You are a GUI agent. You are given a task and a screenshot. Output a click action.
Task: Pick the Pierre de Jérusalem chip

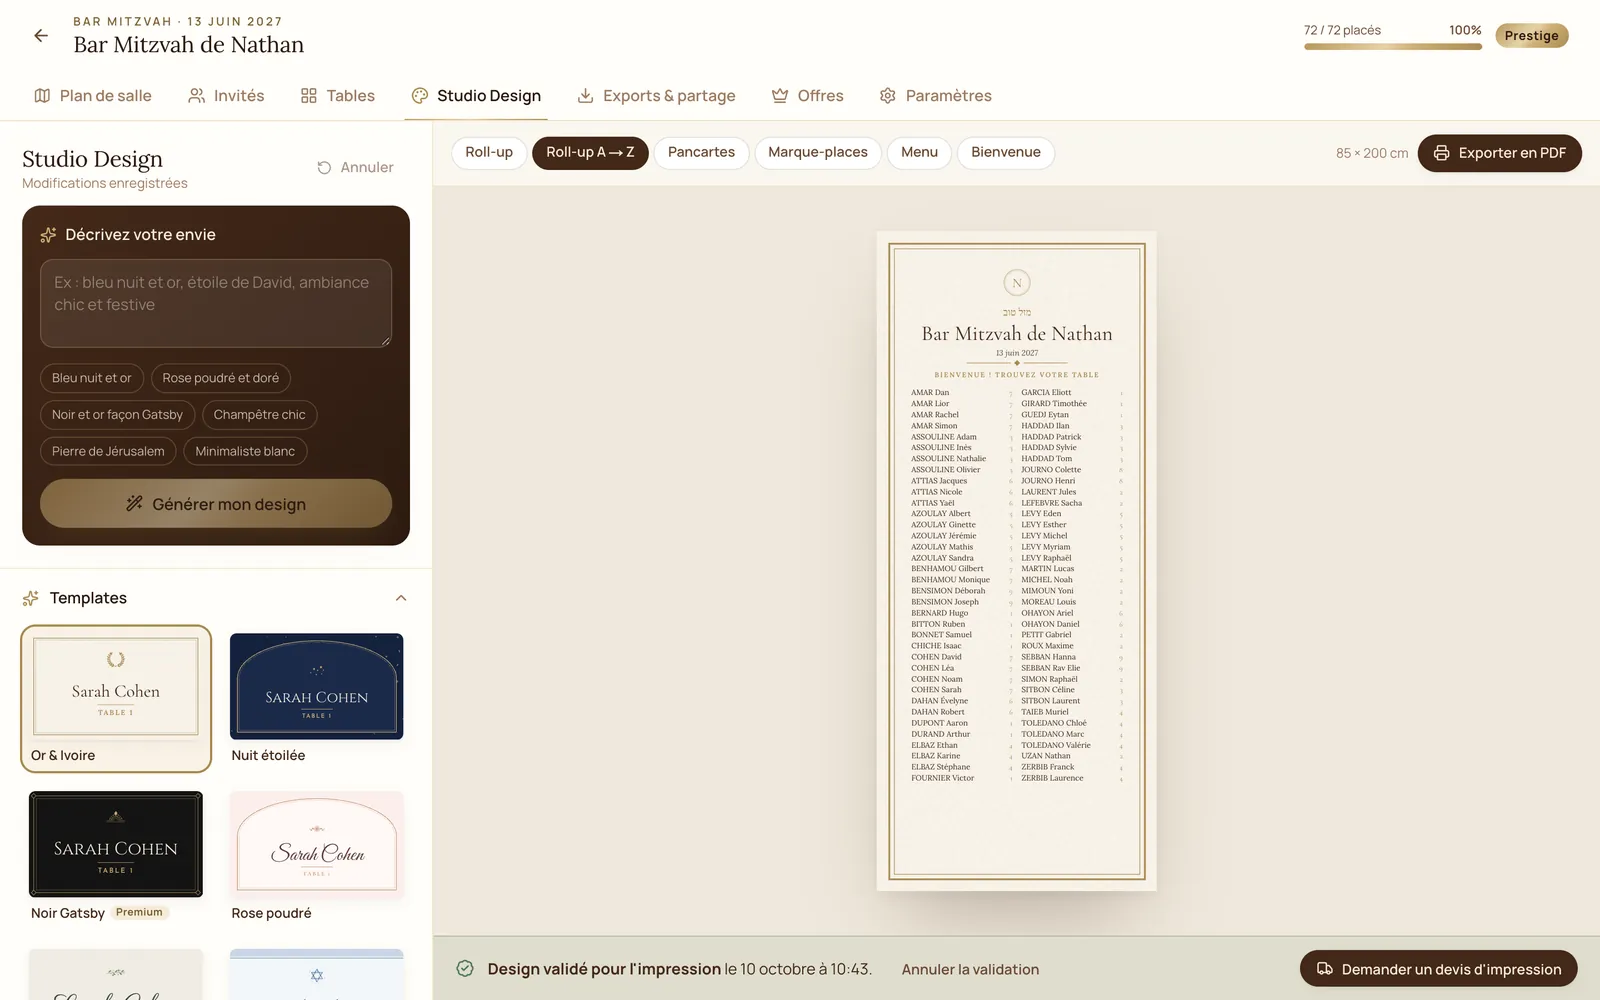[108, 452]
